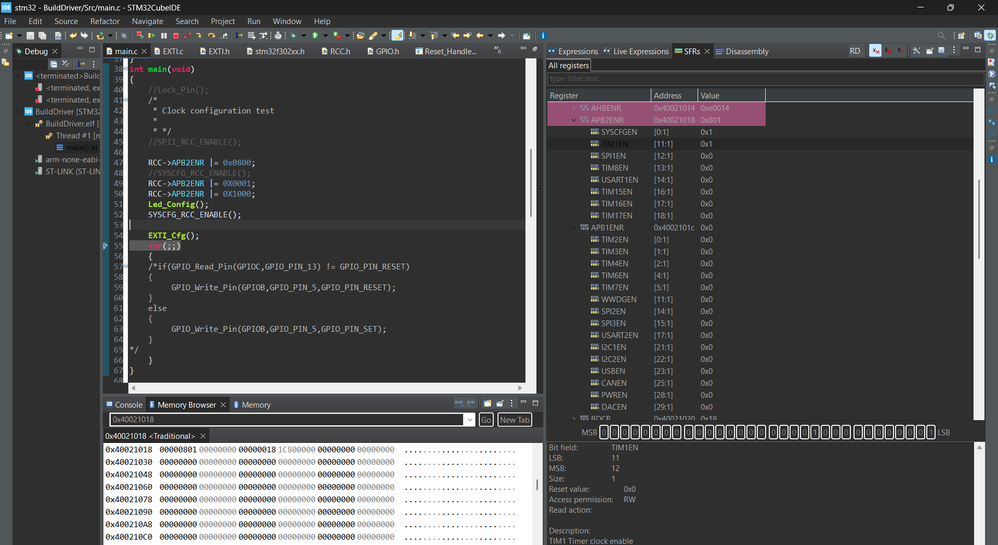Click the RD button in SFRs panel

[x=855, y=51]
